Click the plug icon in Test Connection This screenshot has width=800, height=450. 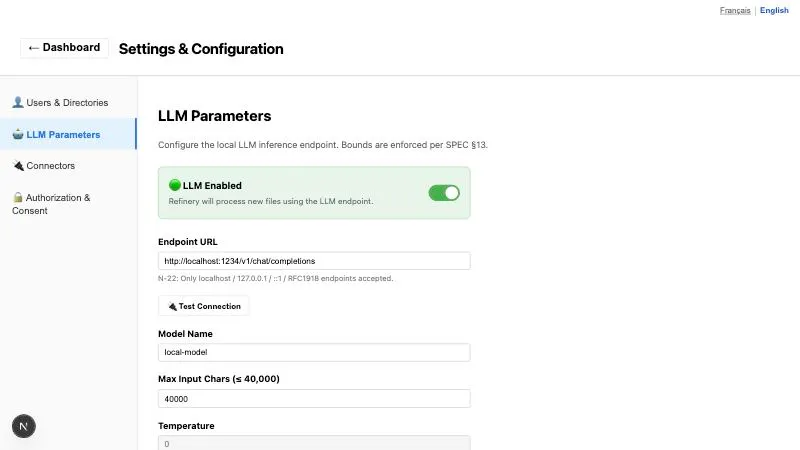[x=172, y=306]
